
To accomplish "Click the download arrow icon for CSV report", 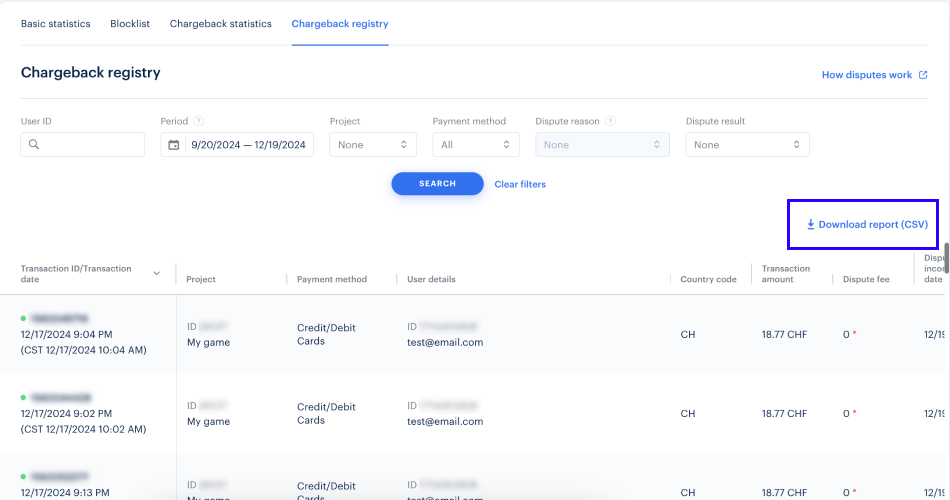I will (811, 225).
